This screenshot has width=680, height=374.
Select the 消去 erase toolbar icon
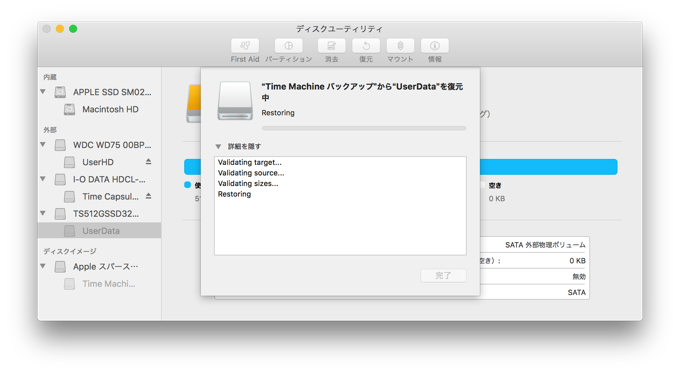[331, 46]
